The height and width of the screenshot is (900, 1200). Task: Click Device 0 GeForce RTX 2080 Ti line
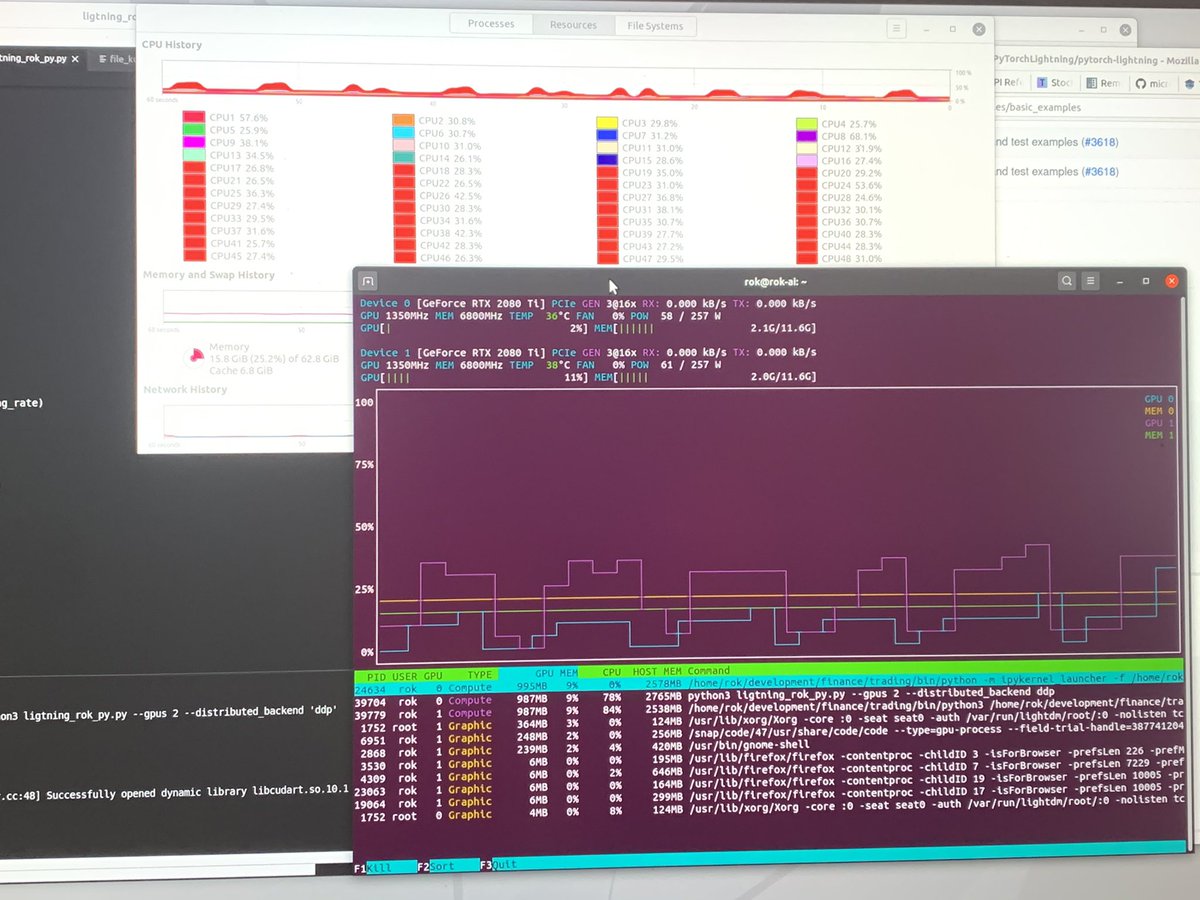[x=588, y=304]
